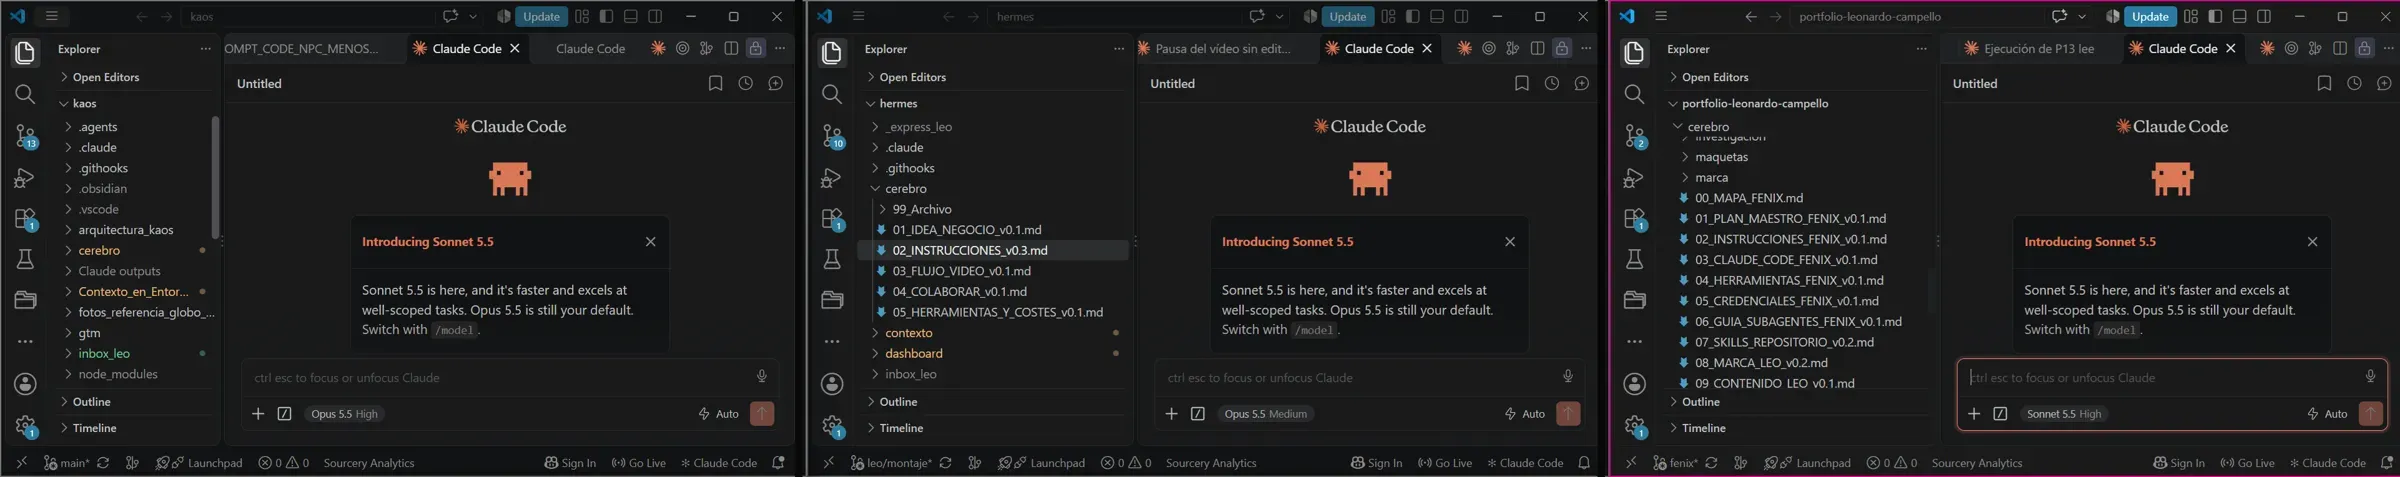This screenshot has width=2400, height=477.
Task: Toggle primary sidebar in hermes title bar
Action: (x=1412, y=17)
